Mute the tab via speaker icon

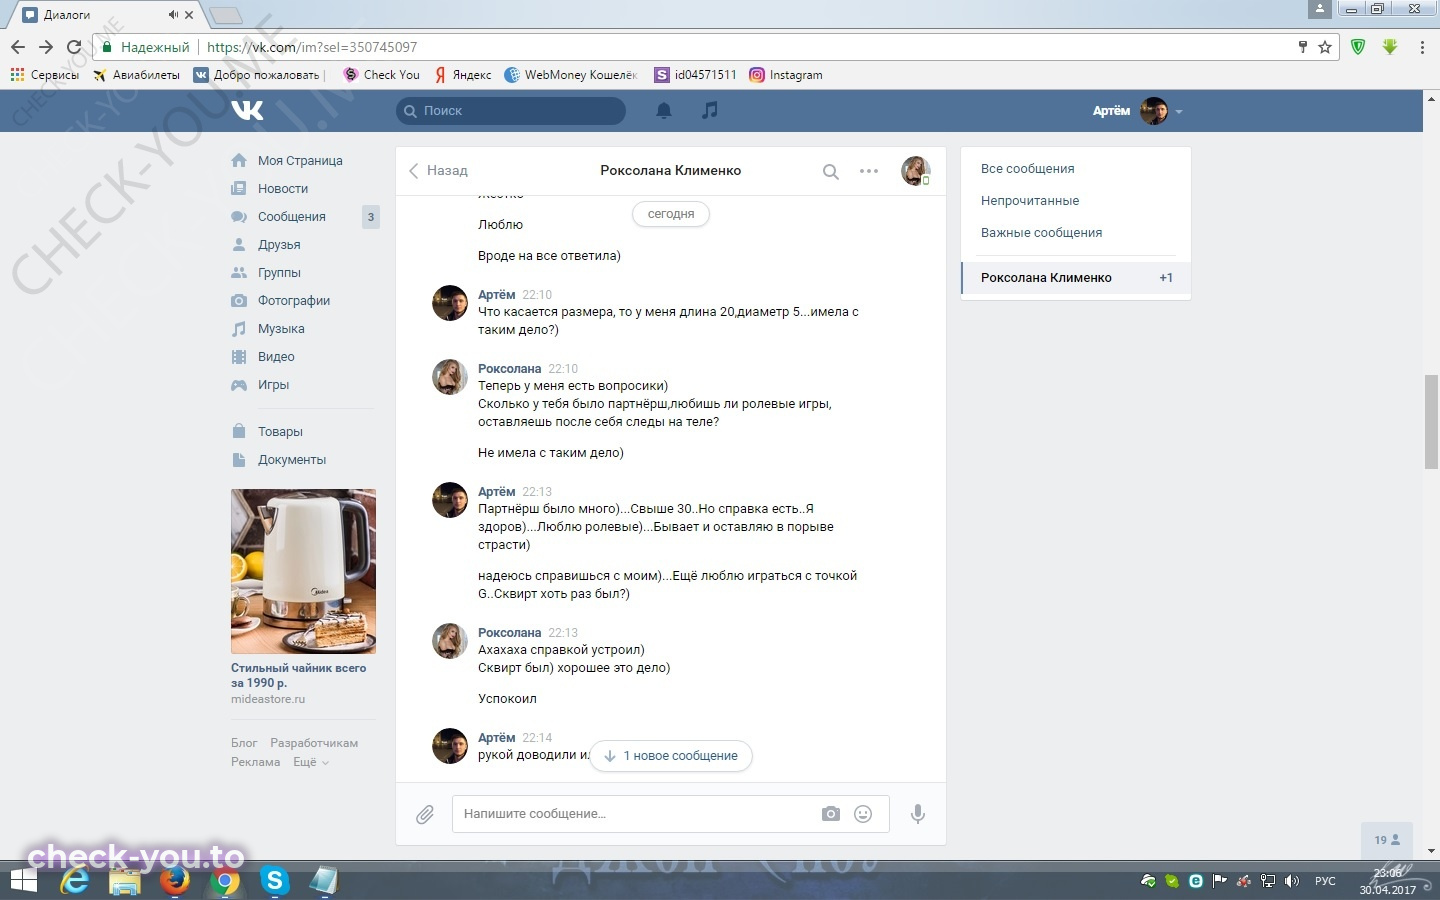173,15
